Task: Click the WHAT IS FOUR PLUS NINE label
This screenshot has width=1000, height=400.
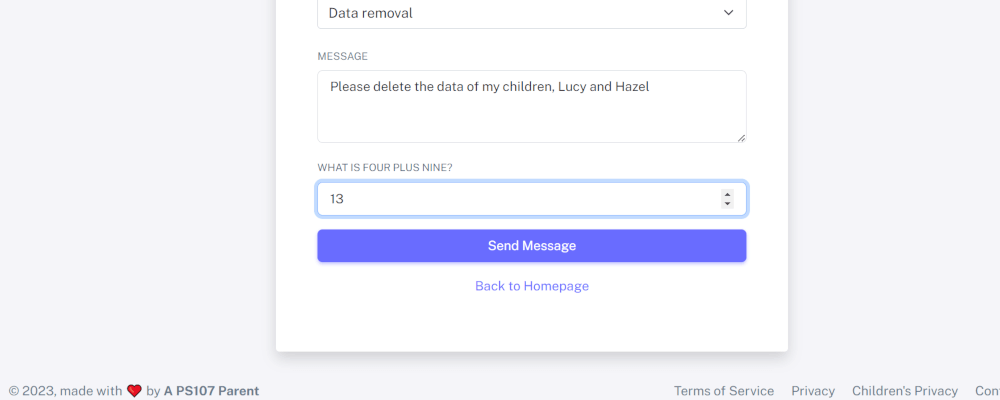Action: [x=384, y=167]
